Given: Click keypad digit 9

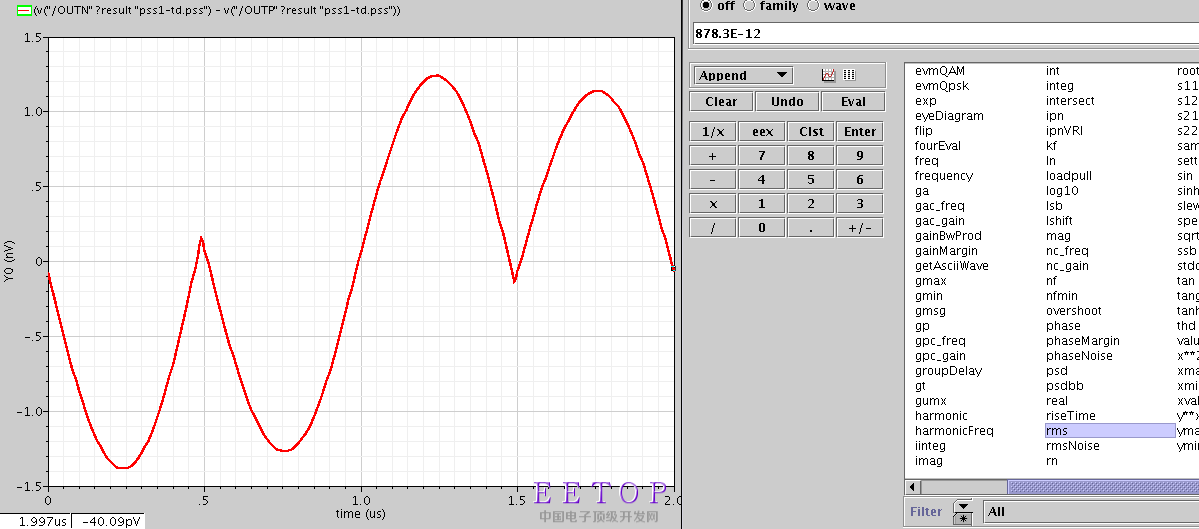Looking at the screenshot, I should [859, 156].
